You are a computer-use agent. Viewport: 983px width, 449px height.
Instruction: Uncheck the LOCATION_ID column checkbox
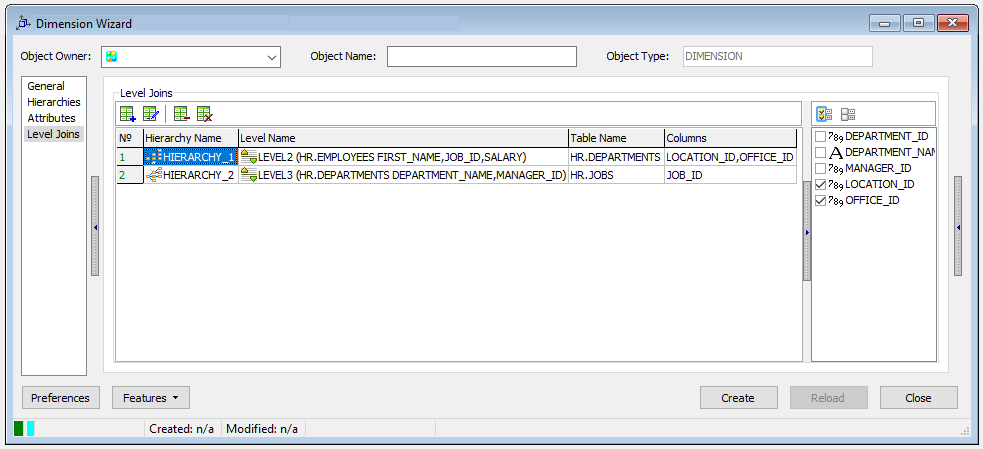tap(820, 185)
